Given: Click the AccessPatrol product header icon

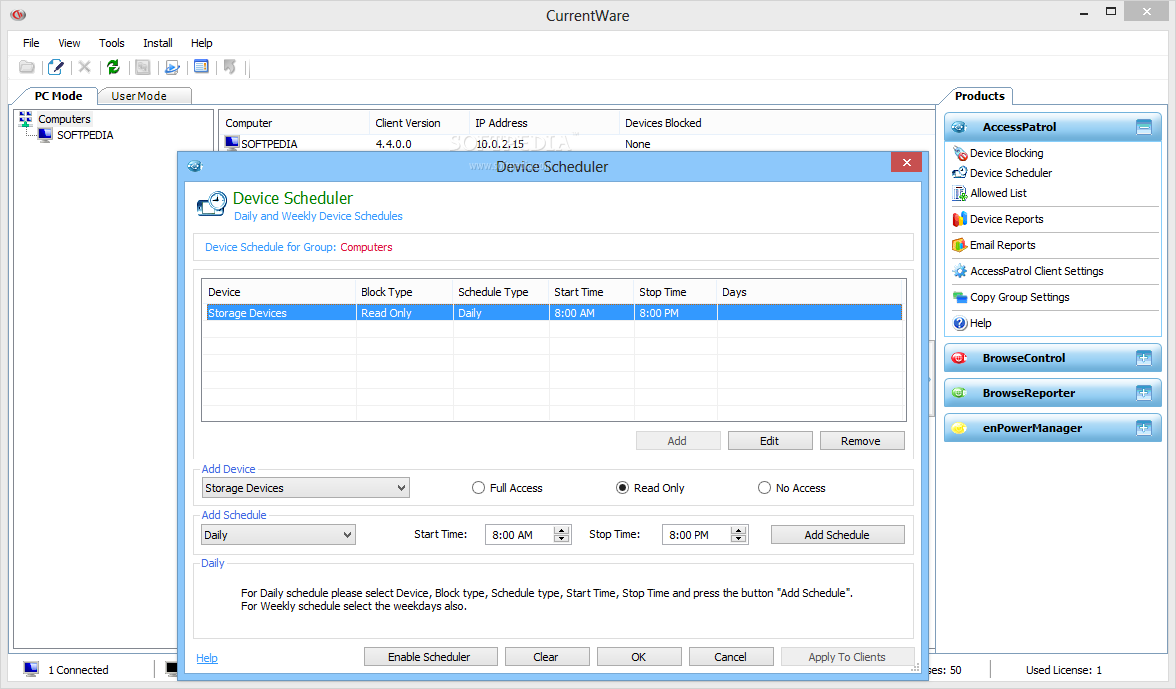Looking at the screenshot, I should coord(959,127).
